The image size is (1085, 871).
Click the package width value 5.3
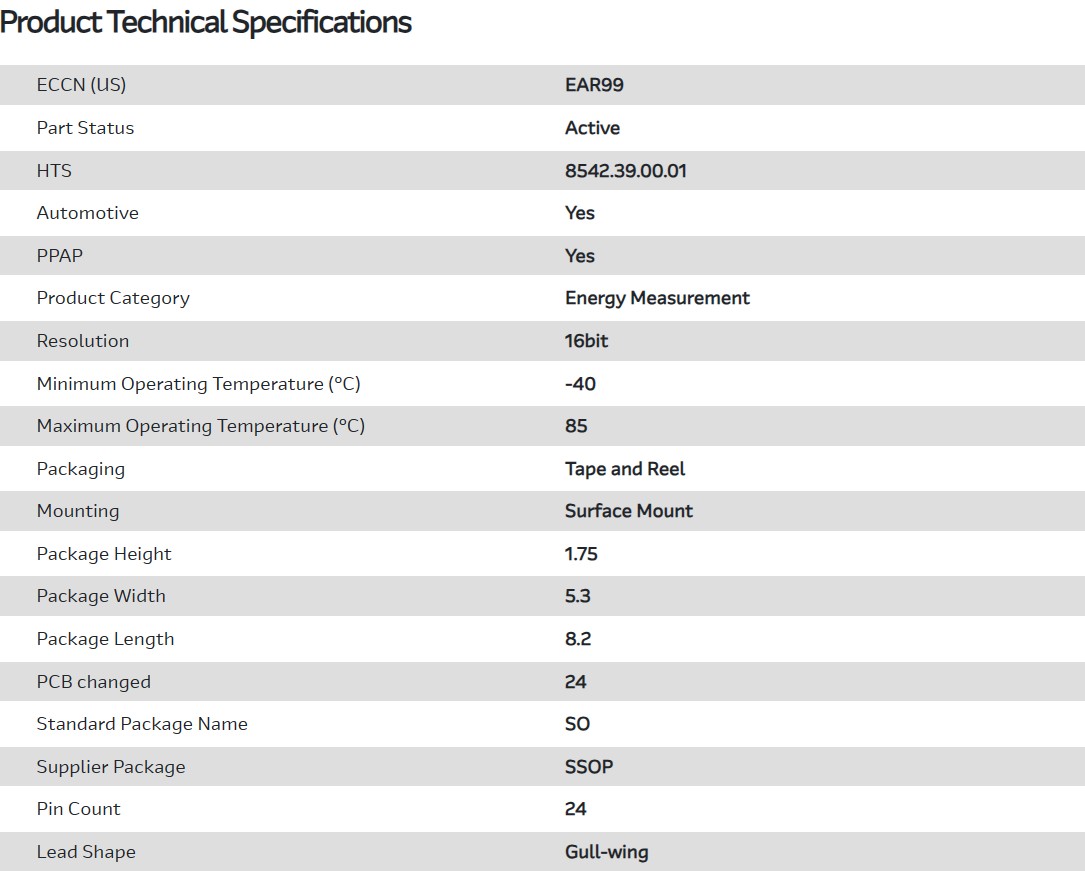click(577, 596)
